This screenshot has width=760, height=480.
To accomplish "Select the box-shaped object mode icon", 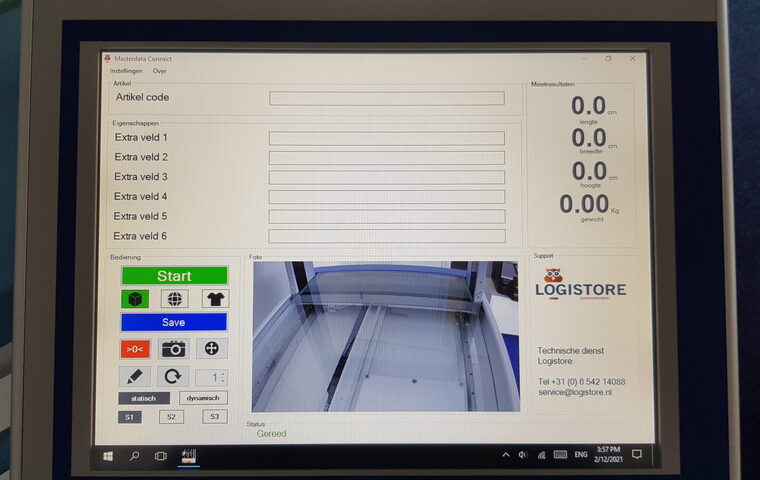I will click(134, 299).
